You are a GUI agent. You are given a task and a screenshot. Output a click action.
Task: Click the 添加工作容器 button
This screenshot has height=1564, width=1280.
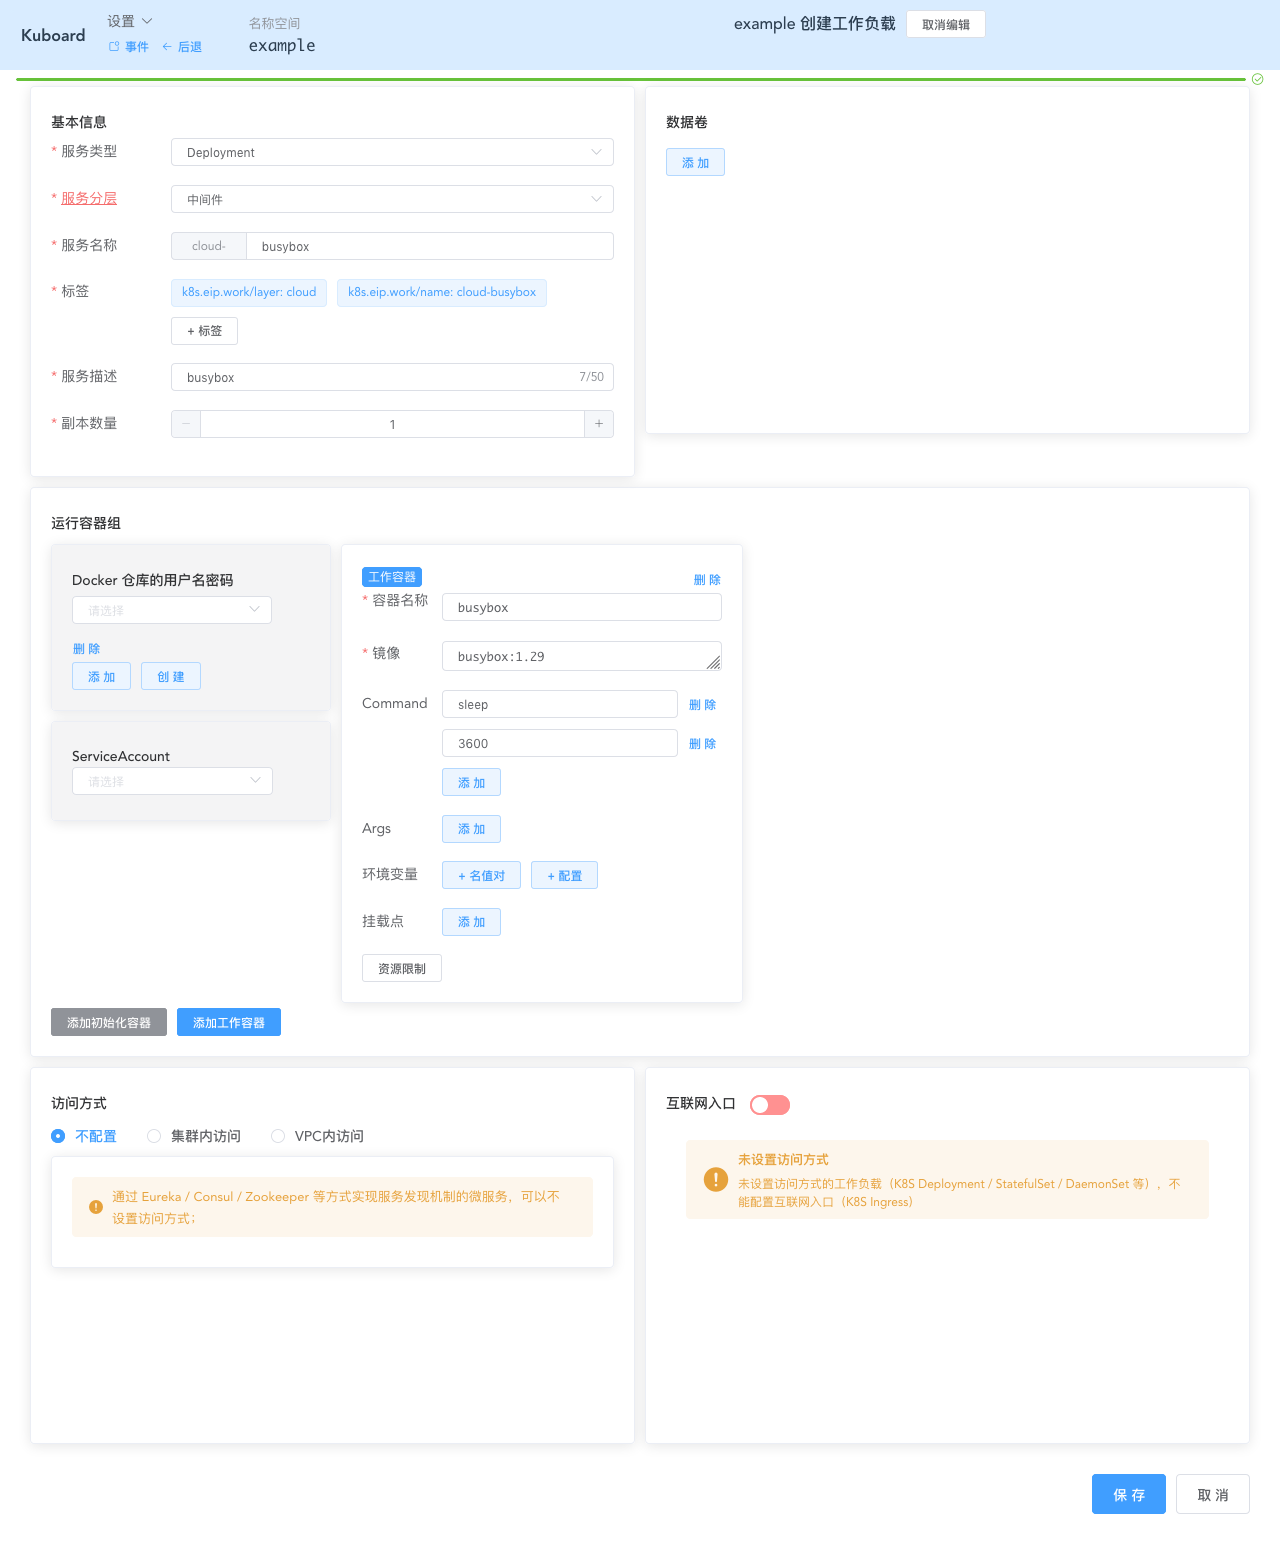click(x=228, y=1022)
